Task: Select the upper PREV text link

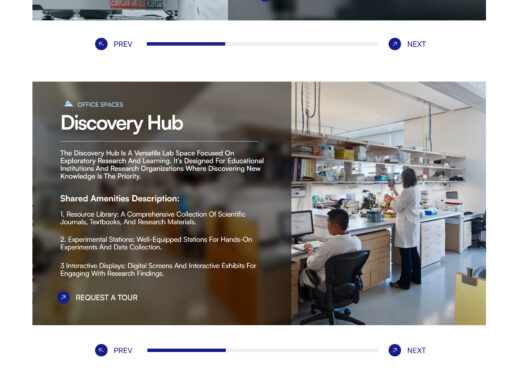Action: [123, 44]
